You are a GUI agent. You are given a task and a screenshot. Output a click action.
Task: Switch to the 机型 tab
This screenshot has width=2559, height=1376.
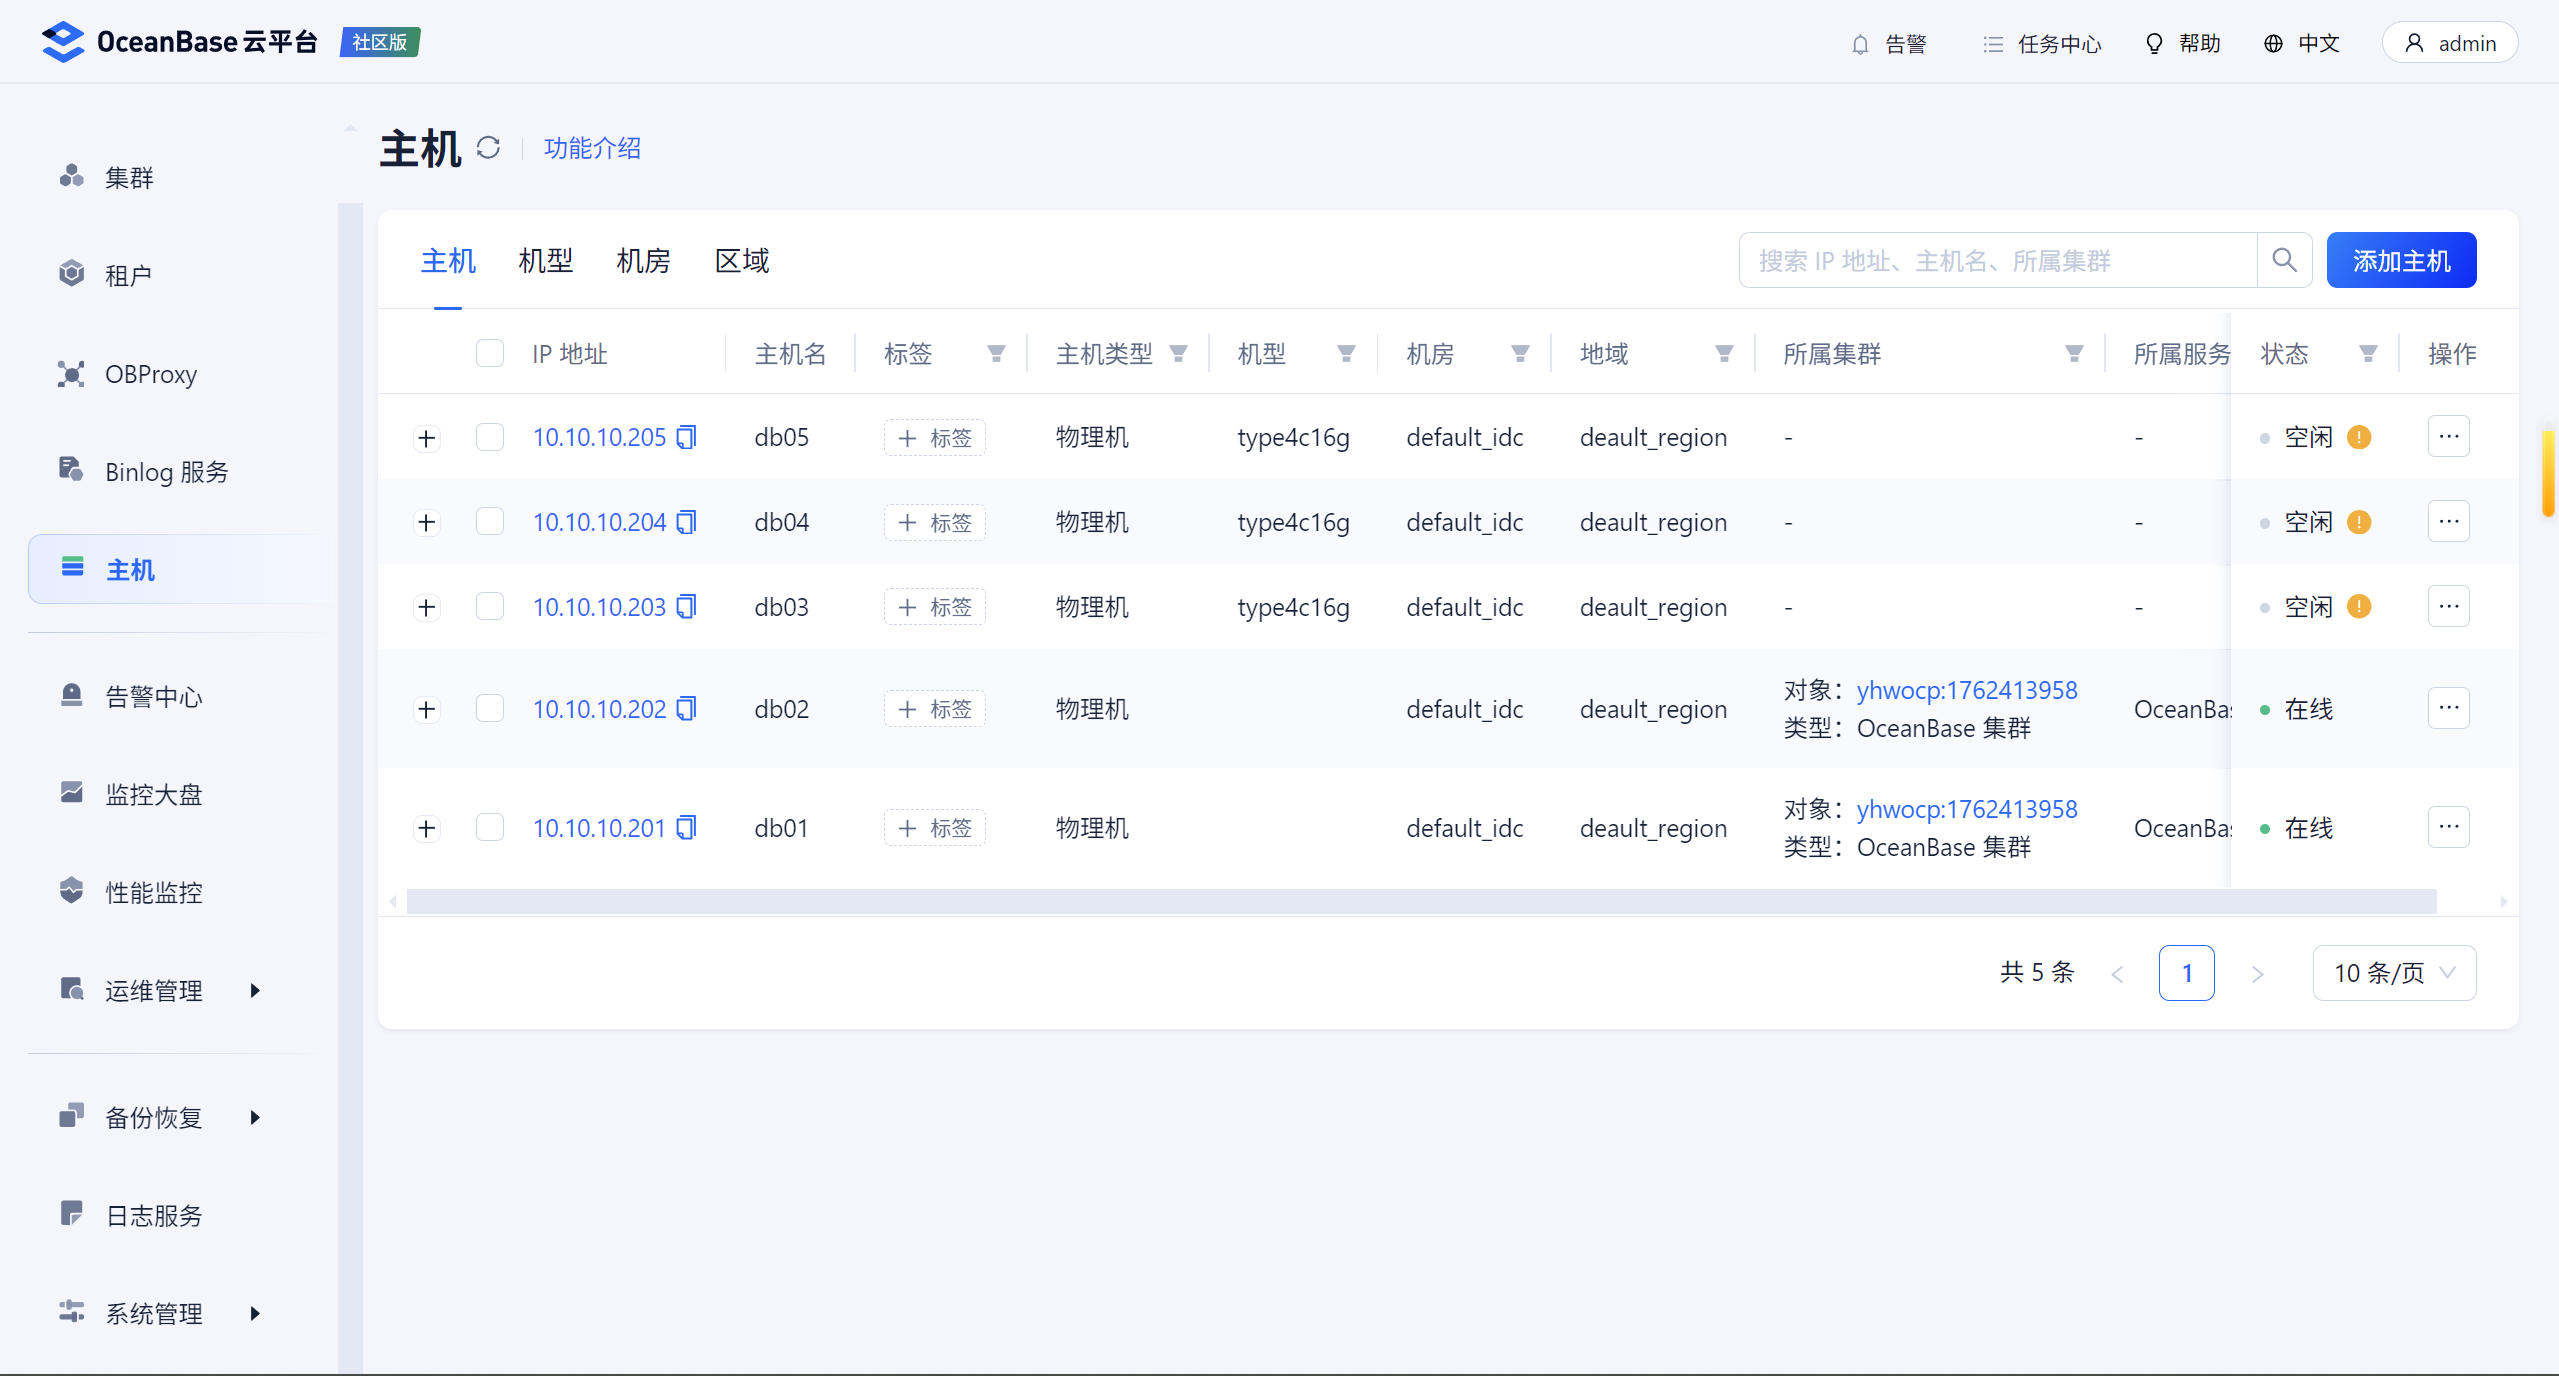(546, 261)
